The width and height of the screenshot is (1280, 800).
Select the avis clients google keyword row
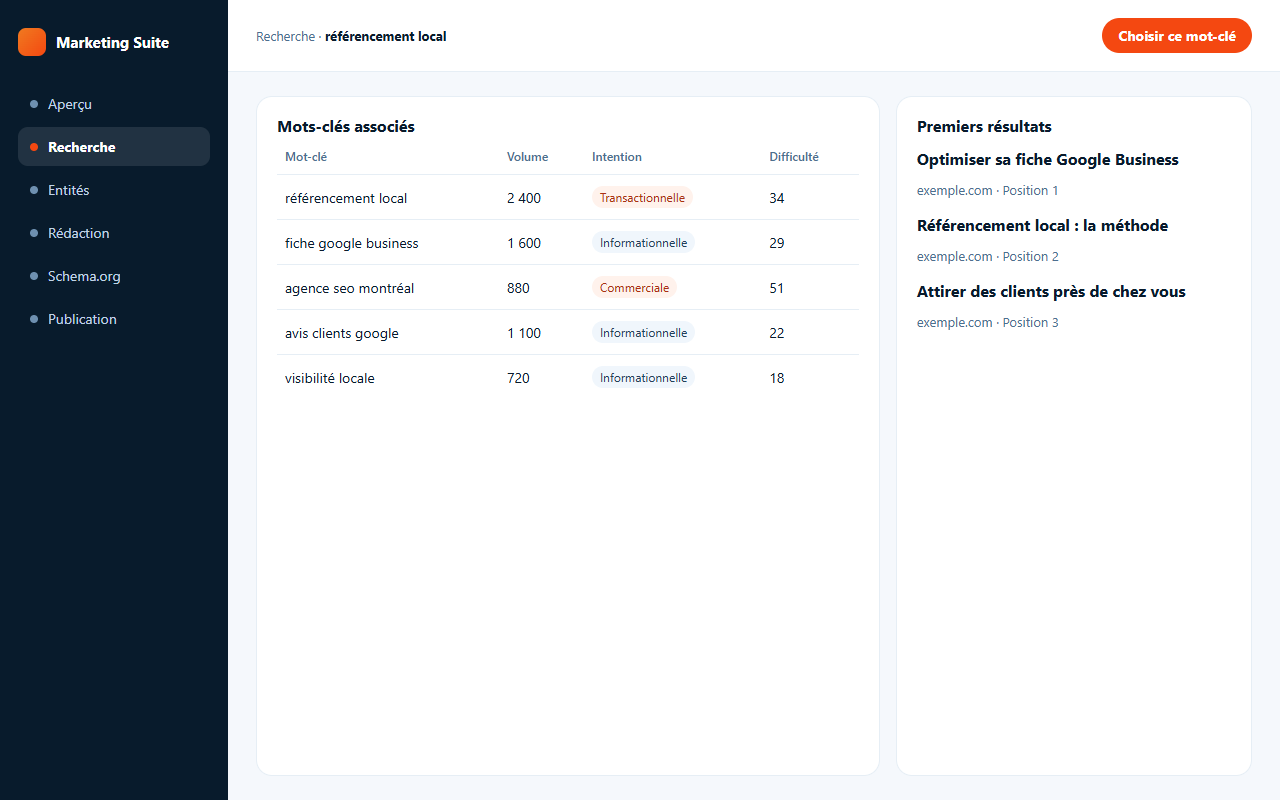coord(568,333)
